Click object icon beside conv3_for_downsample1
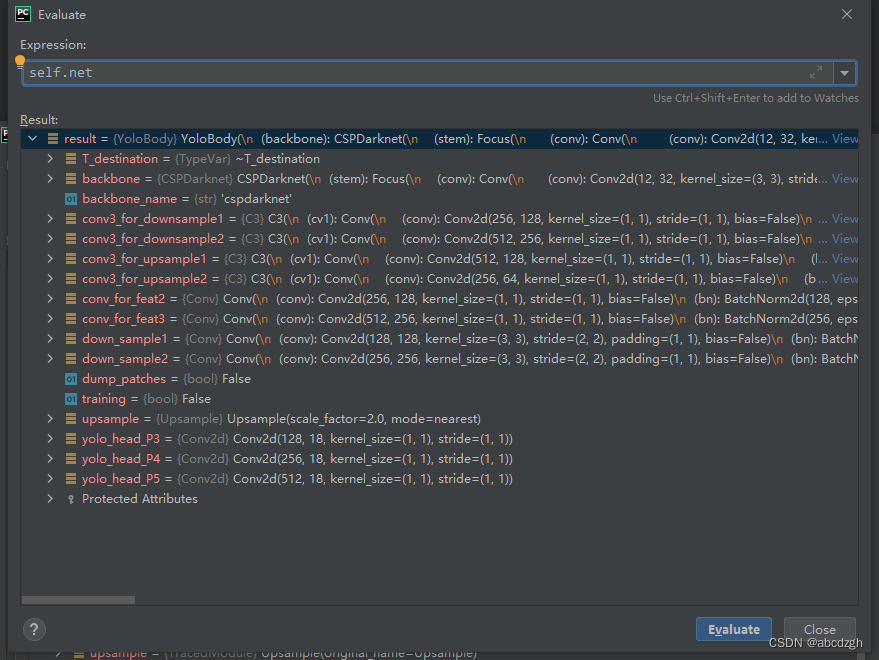This screenshot has width=879, height=660. point(71,219)
